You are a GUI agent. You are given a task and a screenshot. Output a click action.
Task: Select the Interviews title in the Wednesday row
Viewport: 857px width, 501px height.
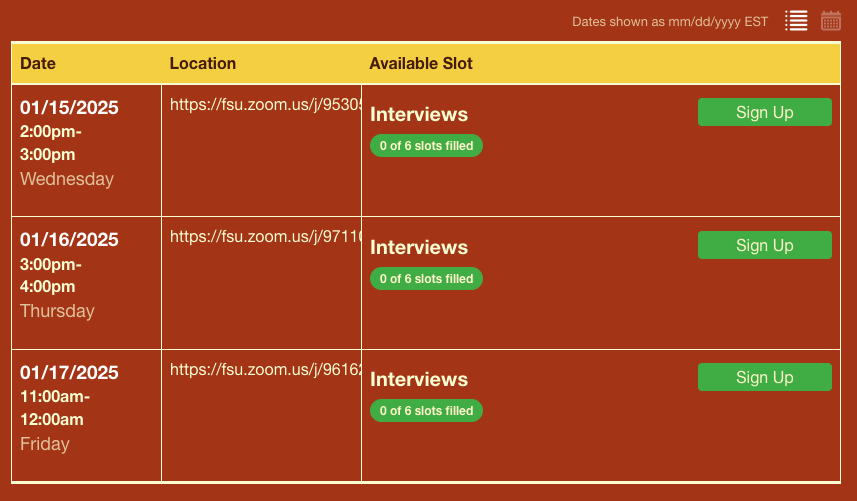pyautogui.click(x=419, y=115)
